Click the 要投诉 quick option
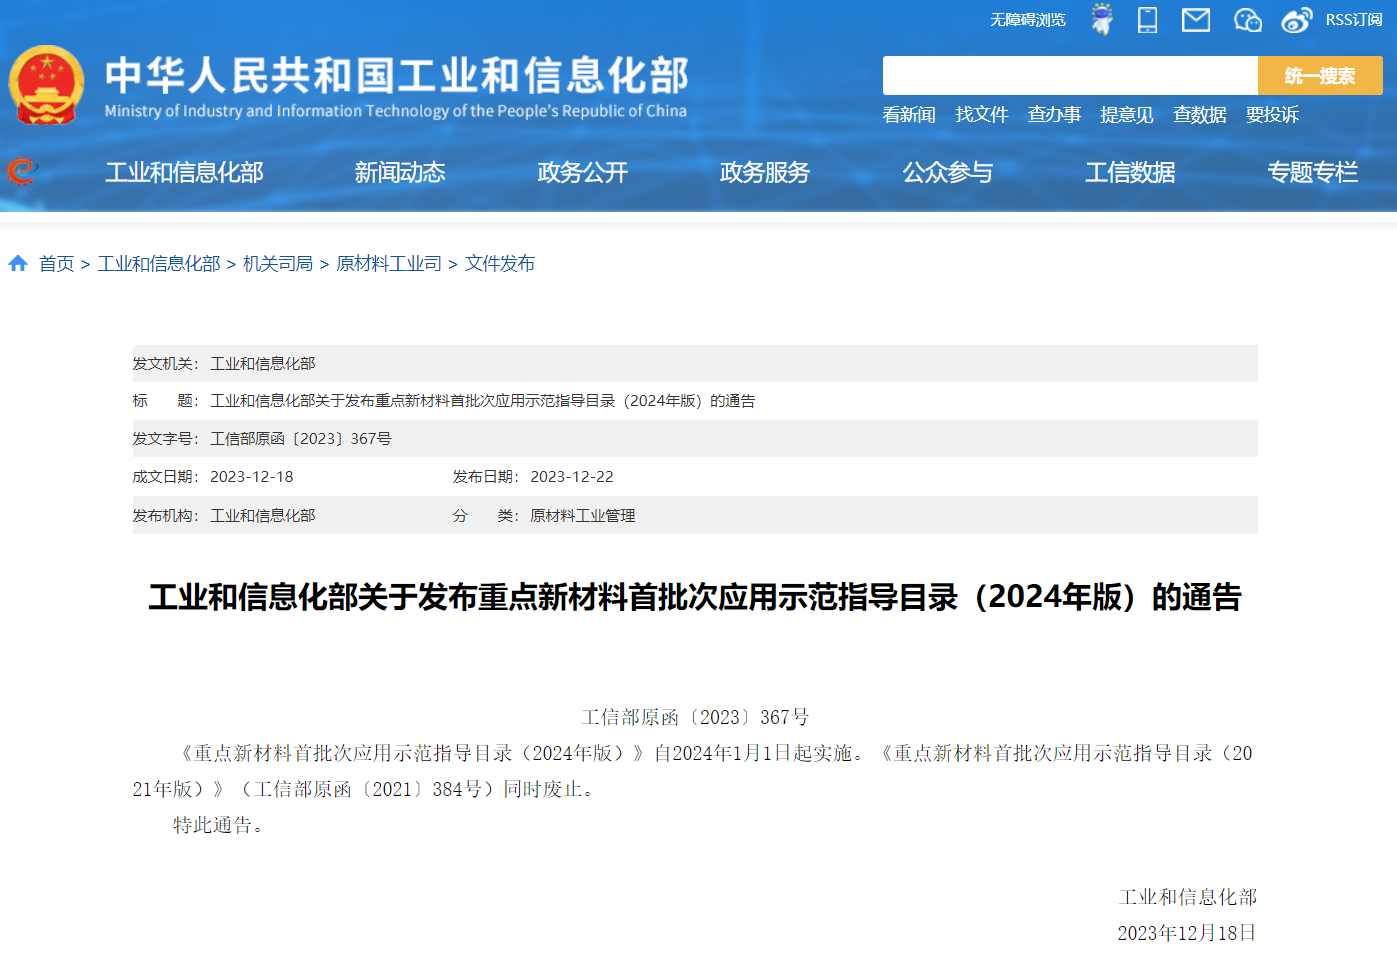Image resolution: width=1397 pixels, height=961 pixels. pos(1272,115)
